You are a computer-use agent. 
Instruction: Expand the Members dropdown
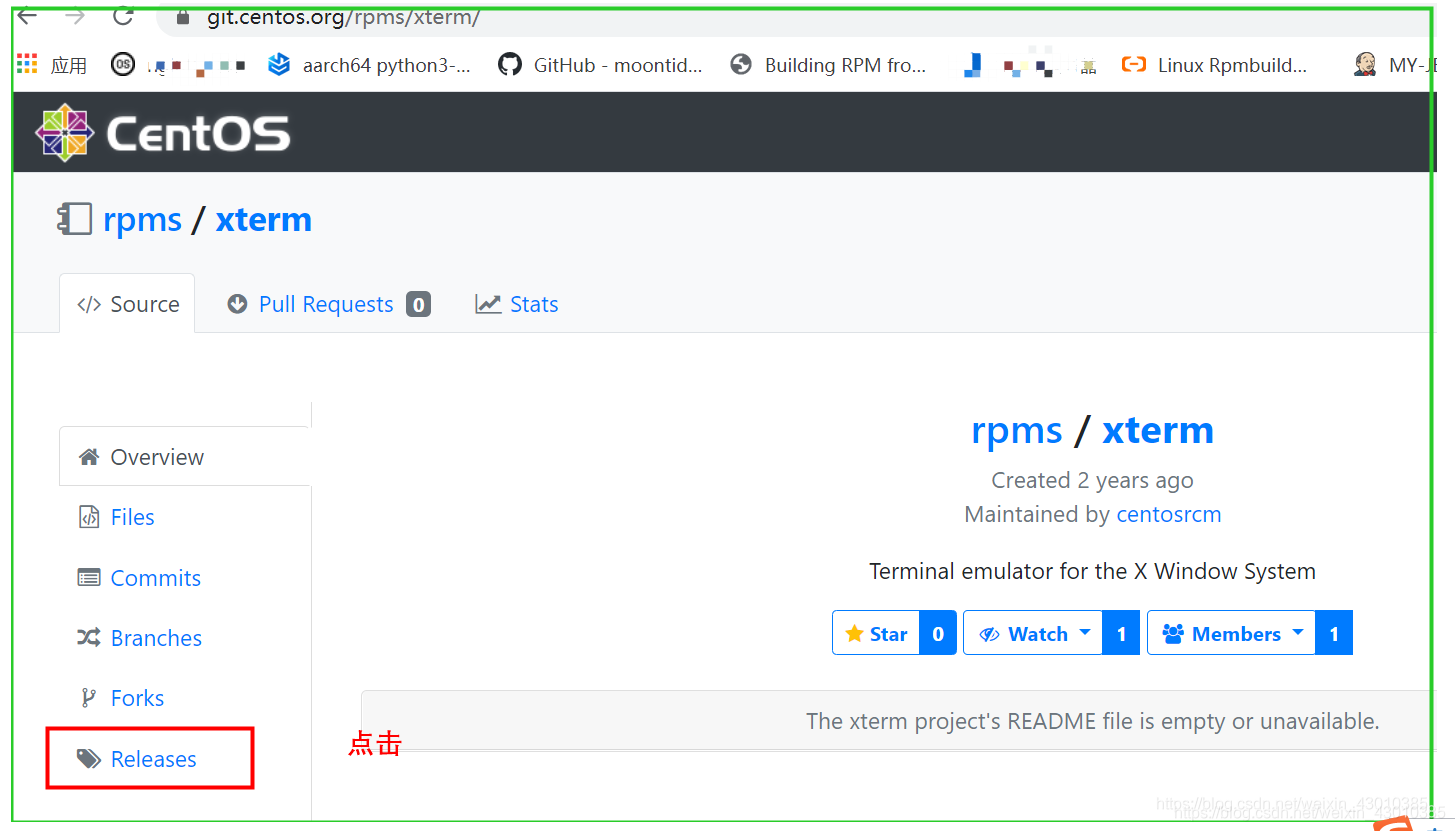coord(1231,633)
